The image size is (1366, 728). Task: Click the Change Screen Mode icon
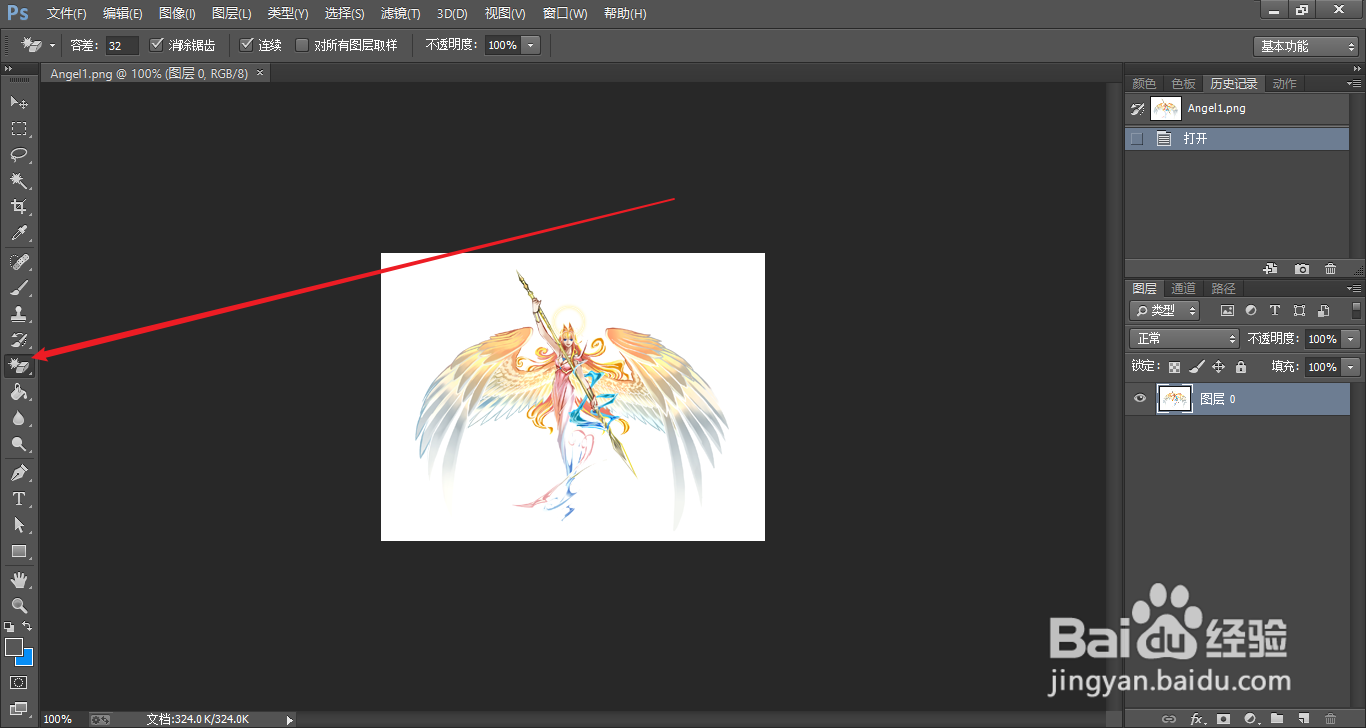(x=19, y=709)
